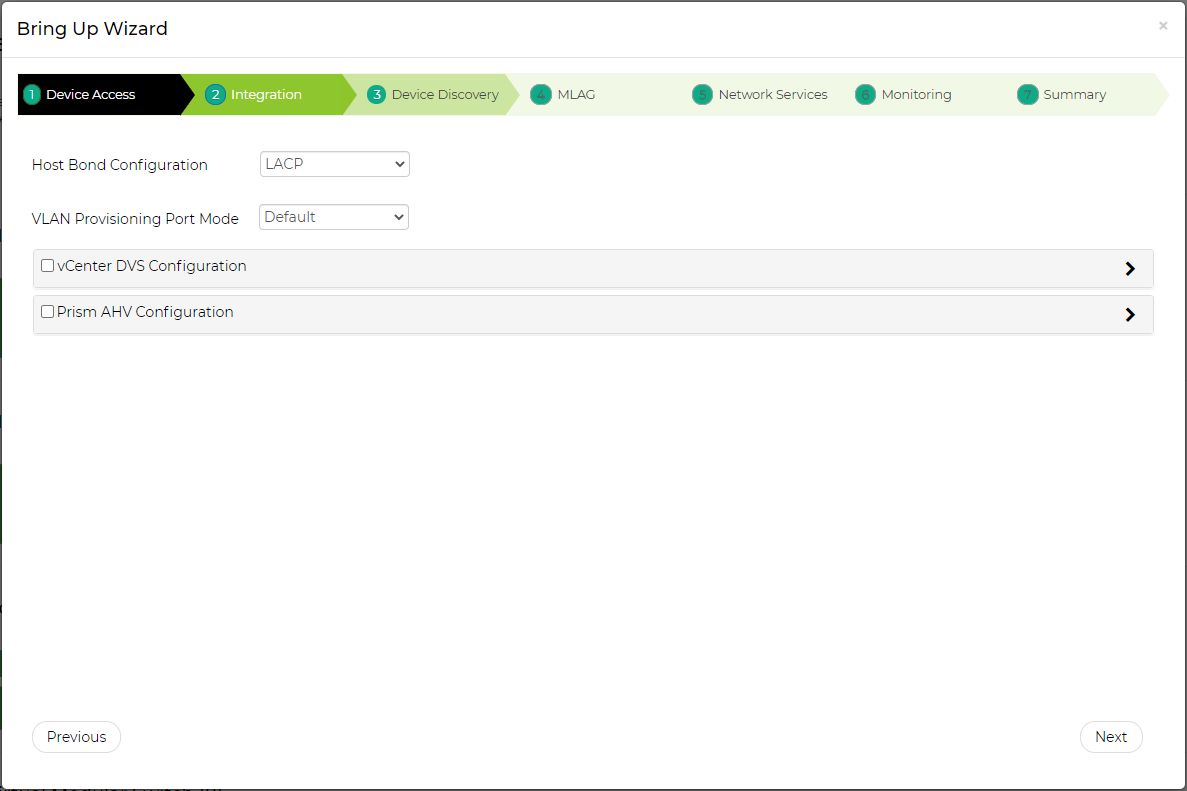Click the step 7 Summary number circle
Viewport: 1187px width, 791px height.
[x=1027, y=95]
